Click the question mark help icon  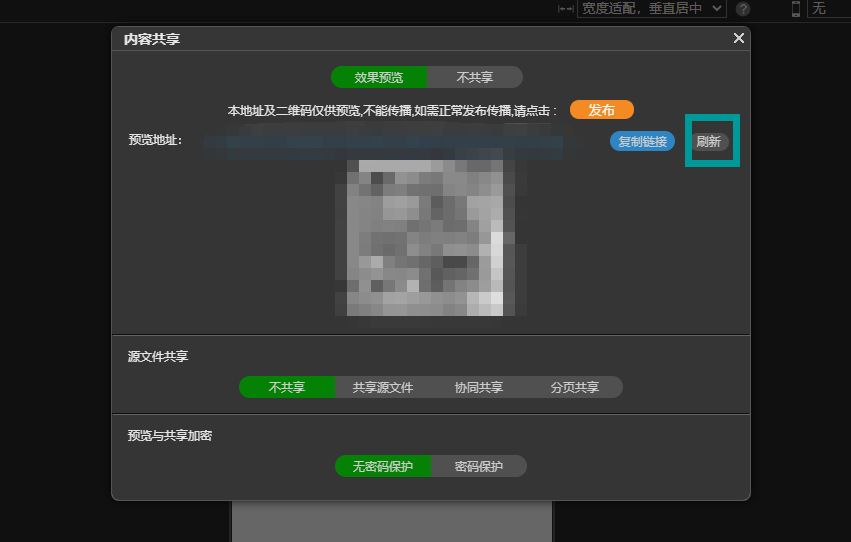pos(743,9)
